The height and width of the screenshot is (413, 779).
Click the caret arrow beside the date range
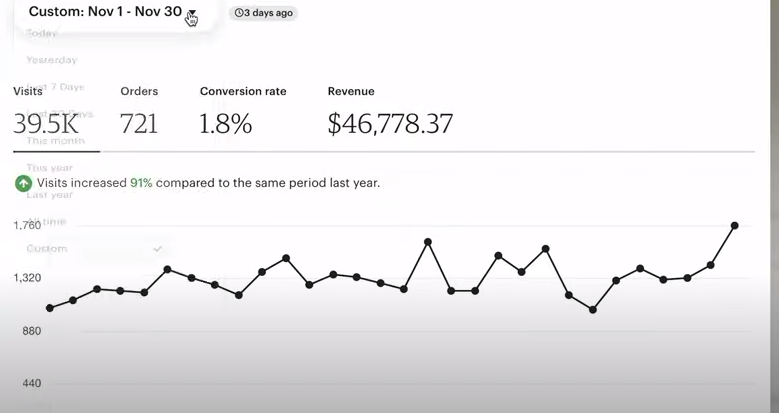192,13
